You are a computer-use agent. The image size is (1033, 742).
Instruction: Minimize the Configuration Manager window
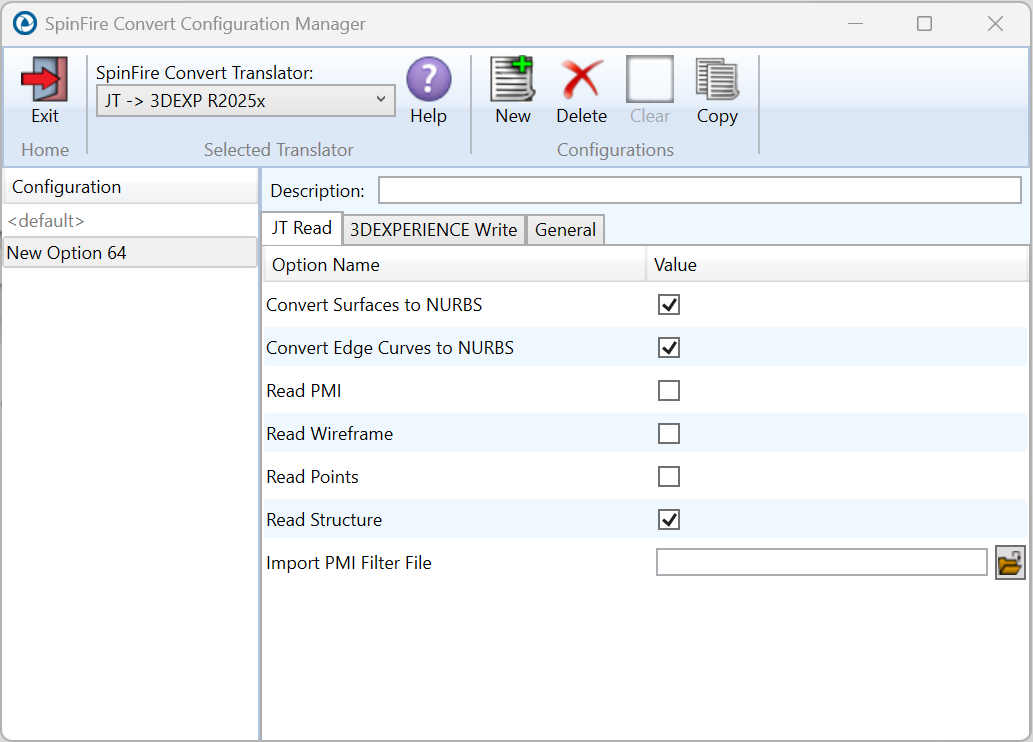click(x=855, y=24)
